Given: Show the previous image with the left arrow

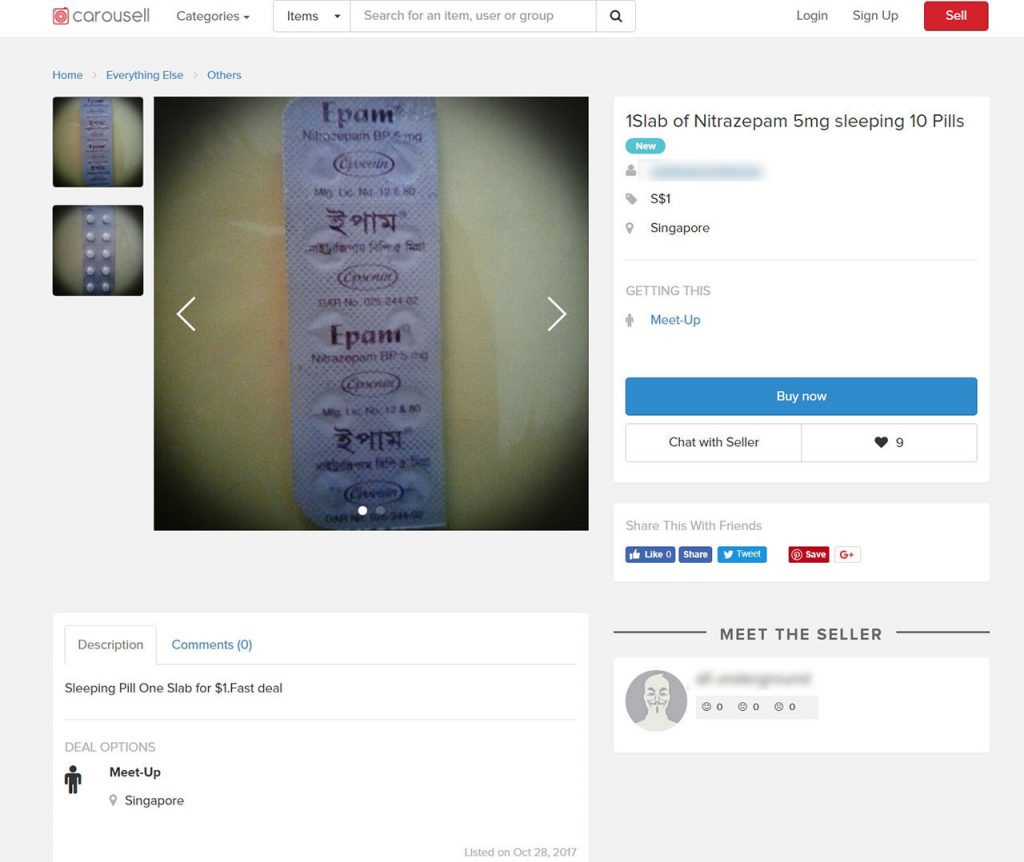Looking at the screenshot, I should (x=186, y=314).
